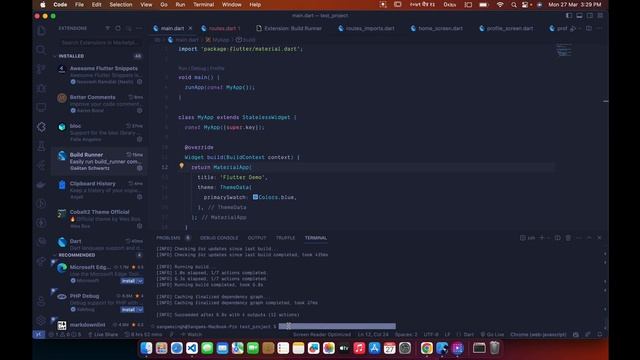Click Go Live in the status bar

(x=492, y=334)
